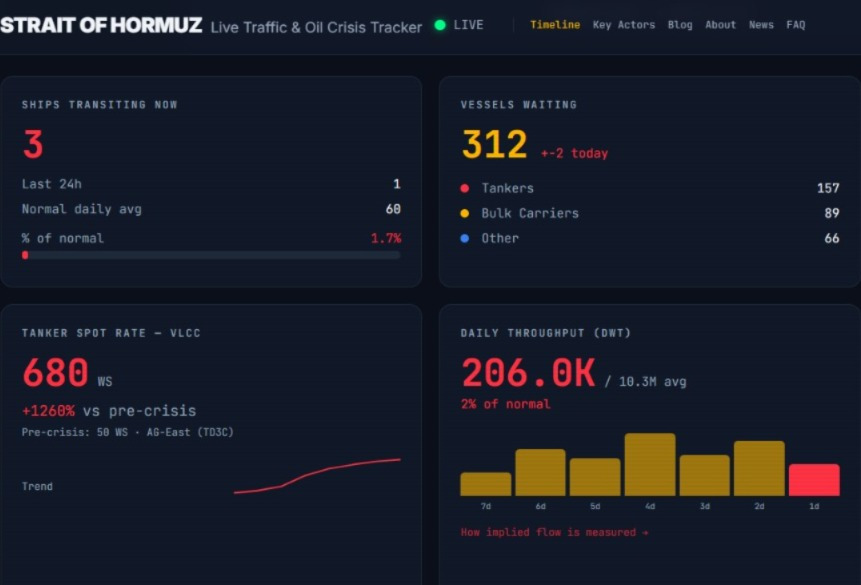The height and width of the screenshot is (585, 861).
Task: Click the VLCC spot rate trend line
Action: pyautogui.click(x=317, y=476)
